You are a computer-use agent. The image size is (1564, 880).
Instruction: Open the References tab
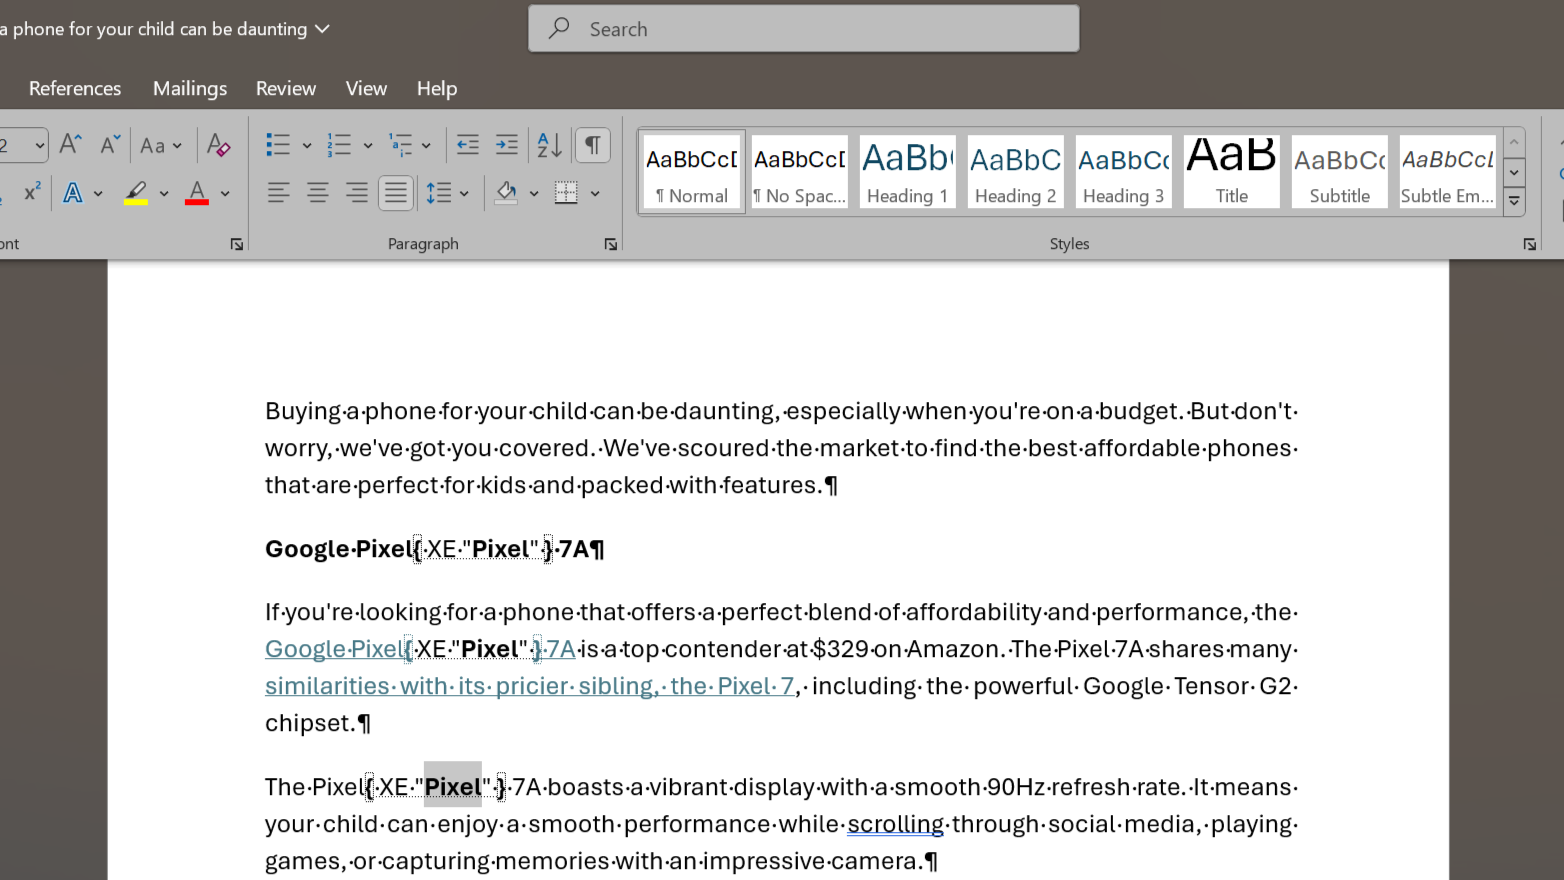click(x=75, y=88)
